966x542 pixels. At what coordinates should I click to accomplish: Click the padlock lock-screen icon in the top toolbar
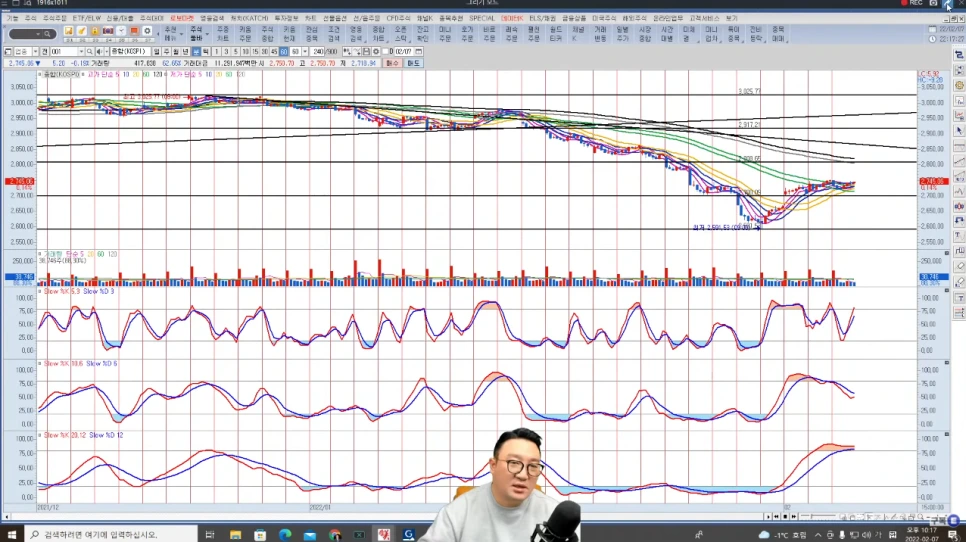point(94,31)
